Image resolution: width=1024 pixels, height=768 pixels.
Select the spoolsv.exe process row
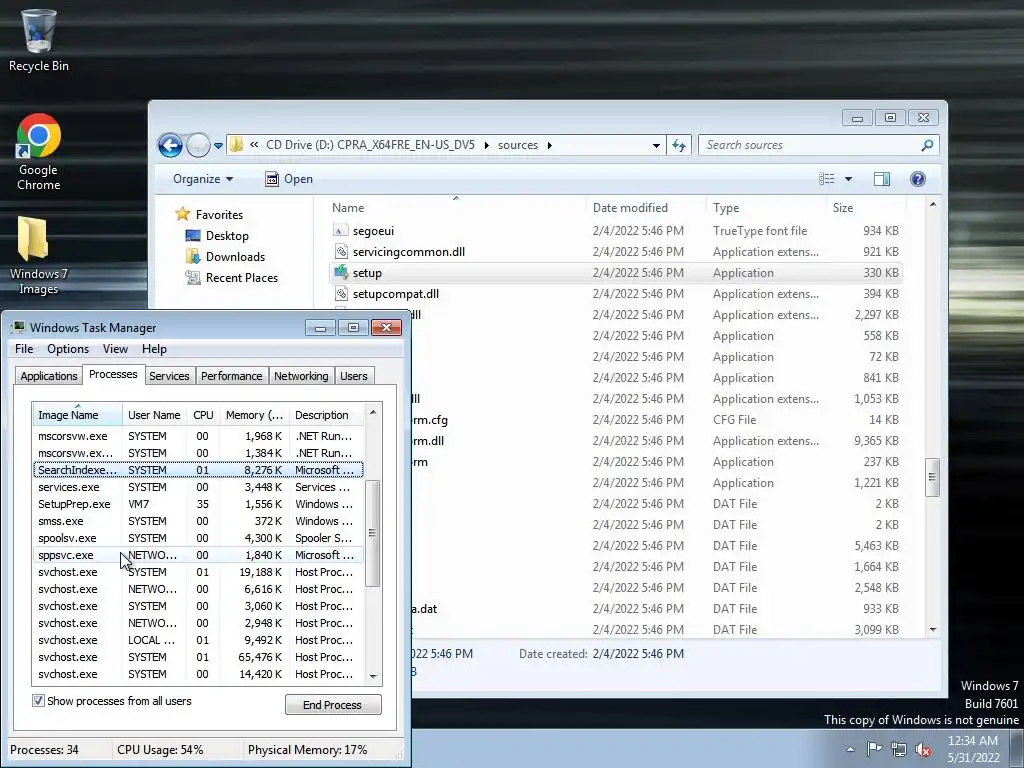click(x=198, y=538)
